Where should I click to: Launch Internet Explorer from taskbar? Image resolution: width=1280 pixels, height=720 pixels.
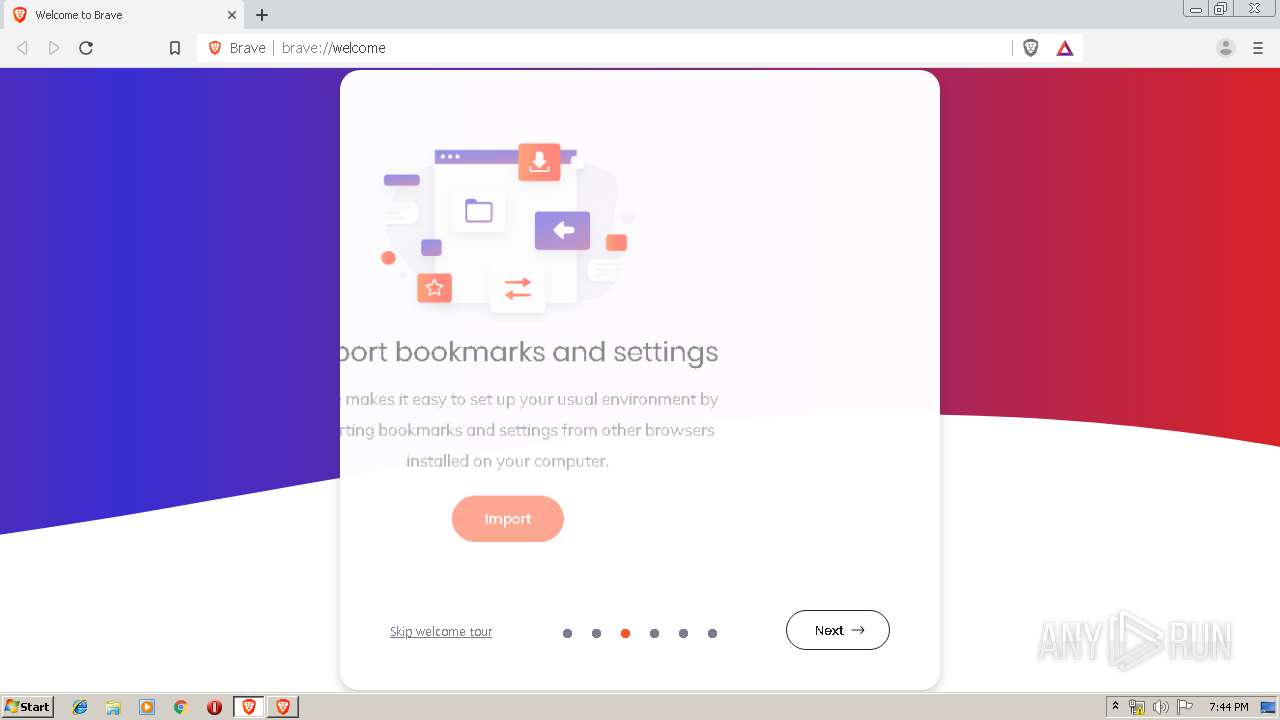click(x=80, y=707)
